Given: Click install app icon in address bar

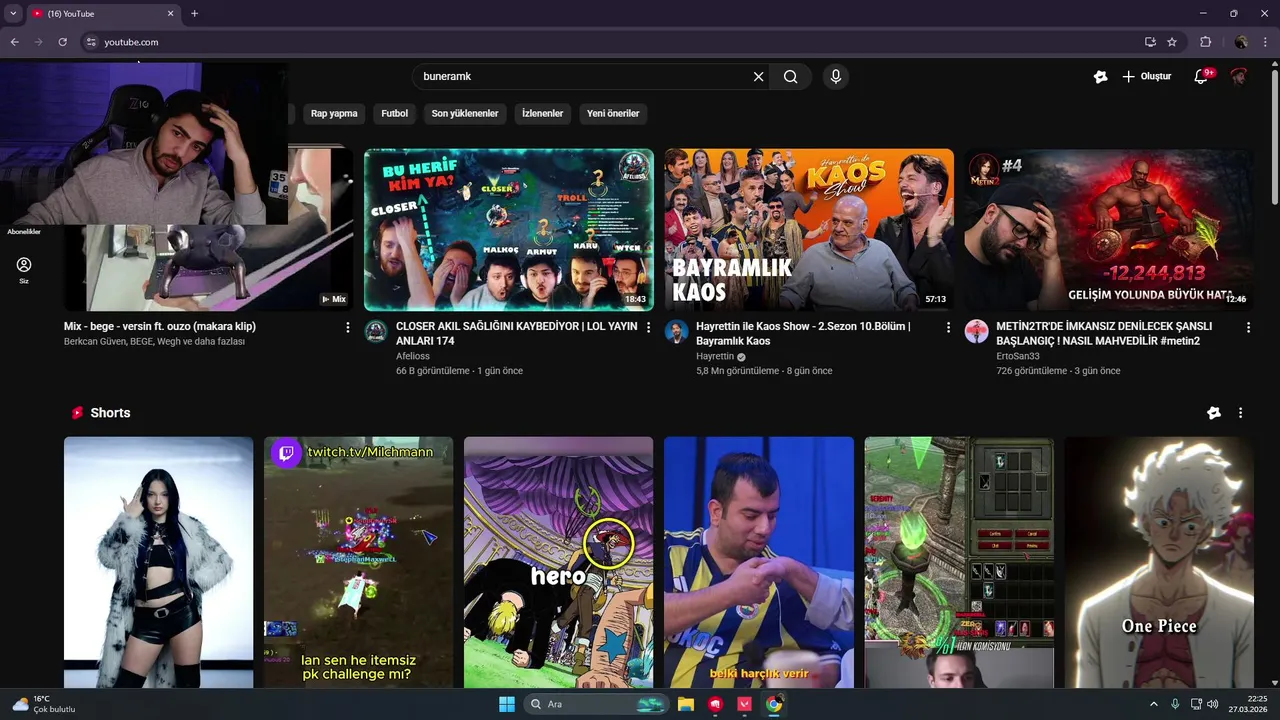Looking at the screenshot, I should click(x=1150, y=42).
